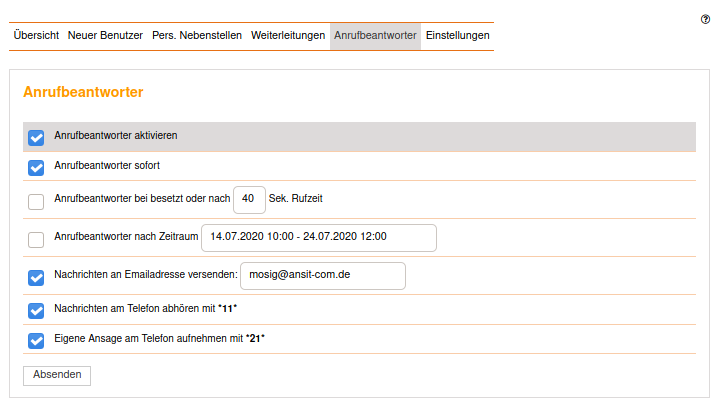
Task: Uncheck Nachrichten am Telefon abhören checkbox
Action: coord(36,311)
